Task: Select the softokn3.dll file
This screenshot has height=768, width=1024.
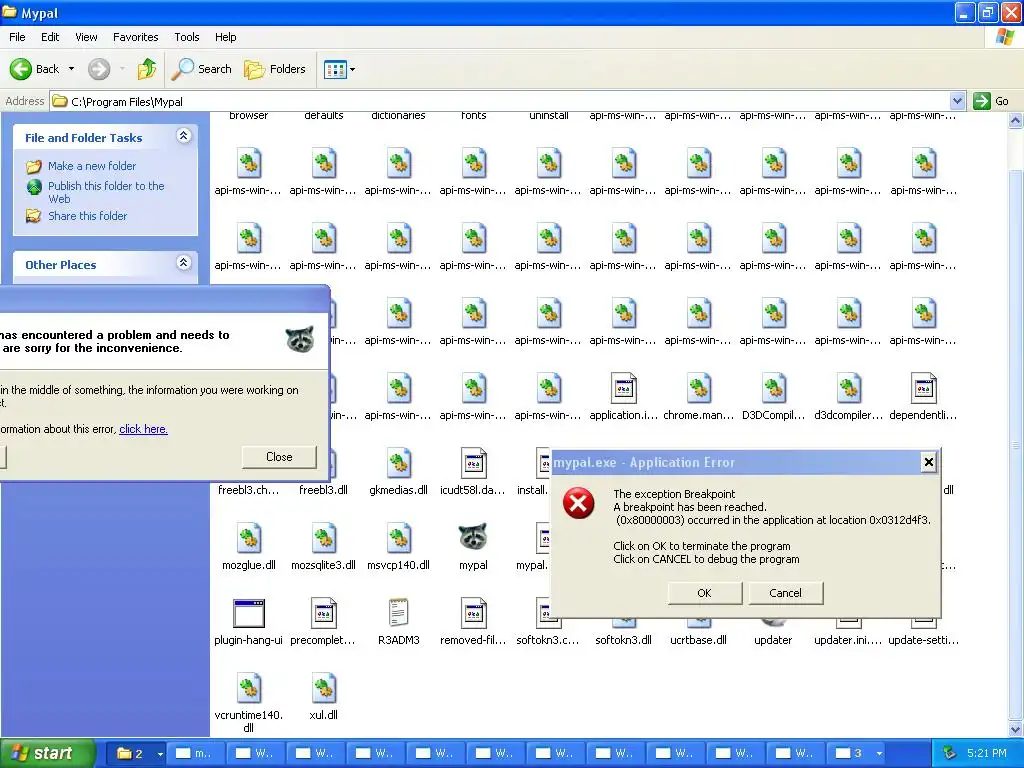Action: (x=624, y=640)
